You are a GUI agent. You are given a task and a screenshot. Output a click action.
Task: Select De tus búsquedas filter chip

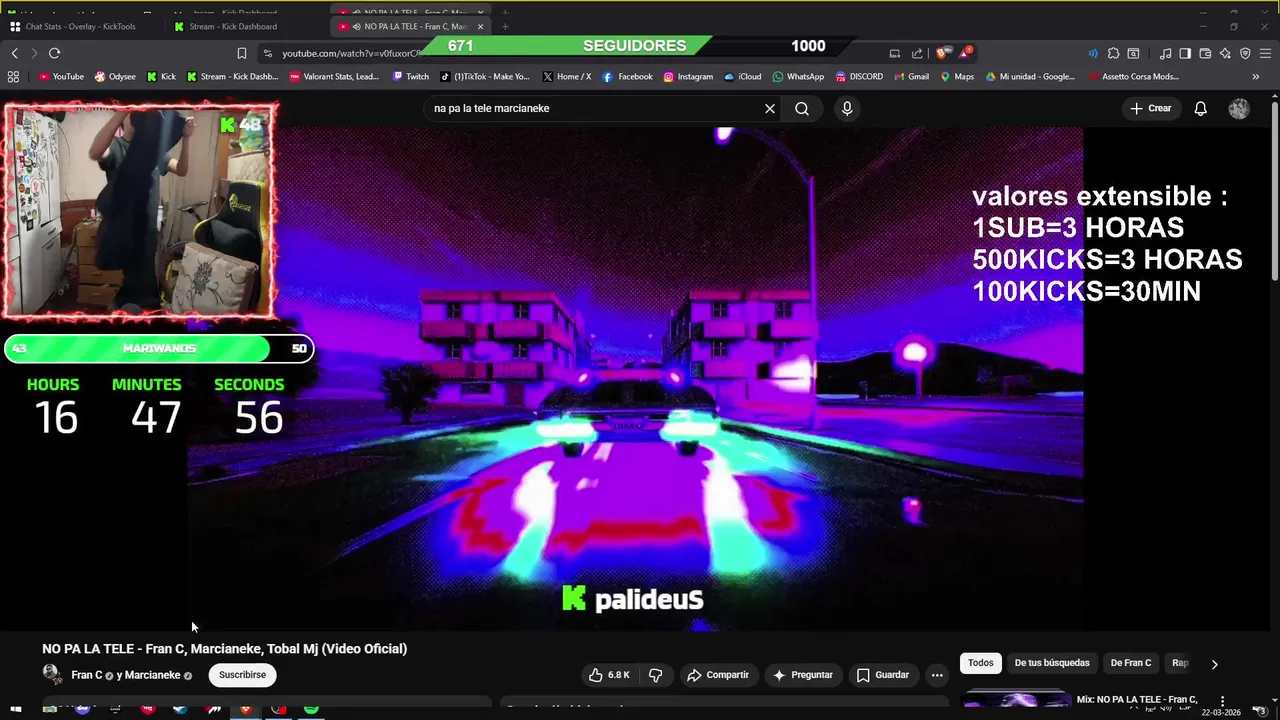coord(1052,663)
